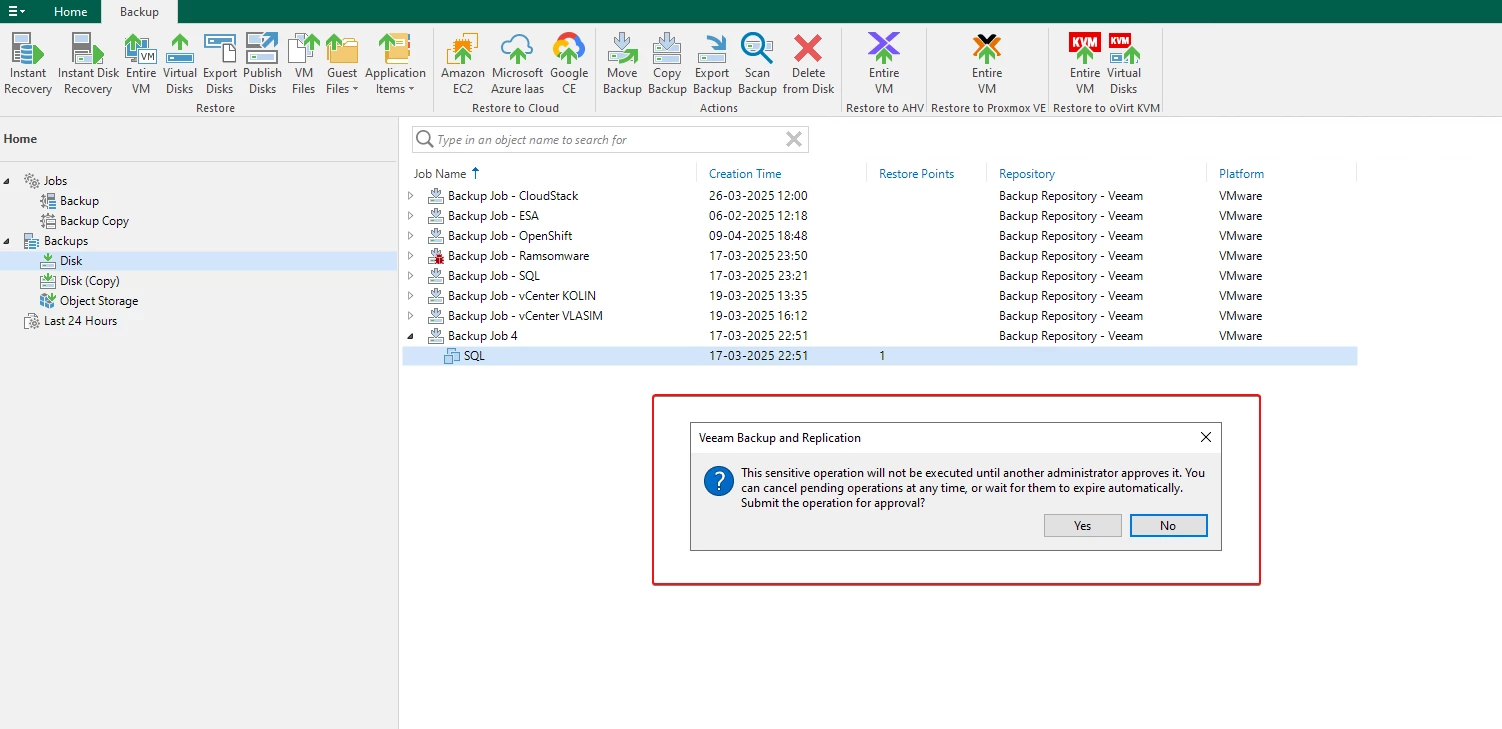Collapse the Backups tree node
Viewport: 1502px width, 729px height.
point(8,241)
